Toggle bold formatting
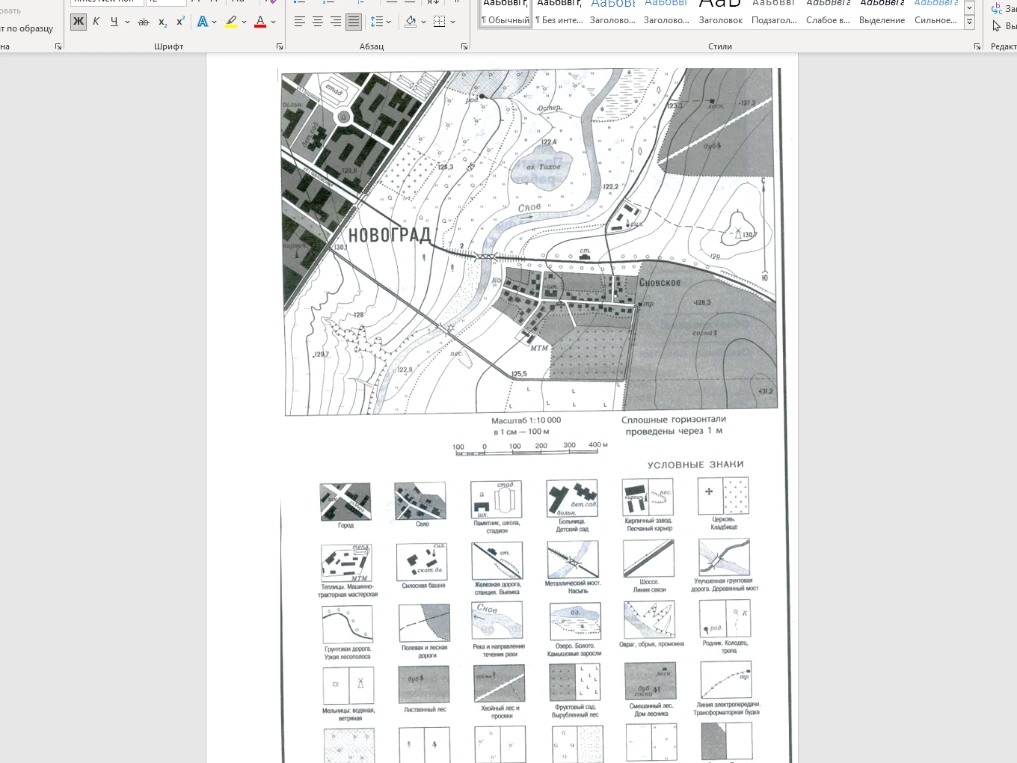The image size is (1017, 763). [x=78, y=21]
